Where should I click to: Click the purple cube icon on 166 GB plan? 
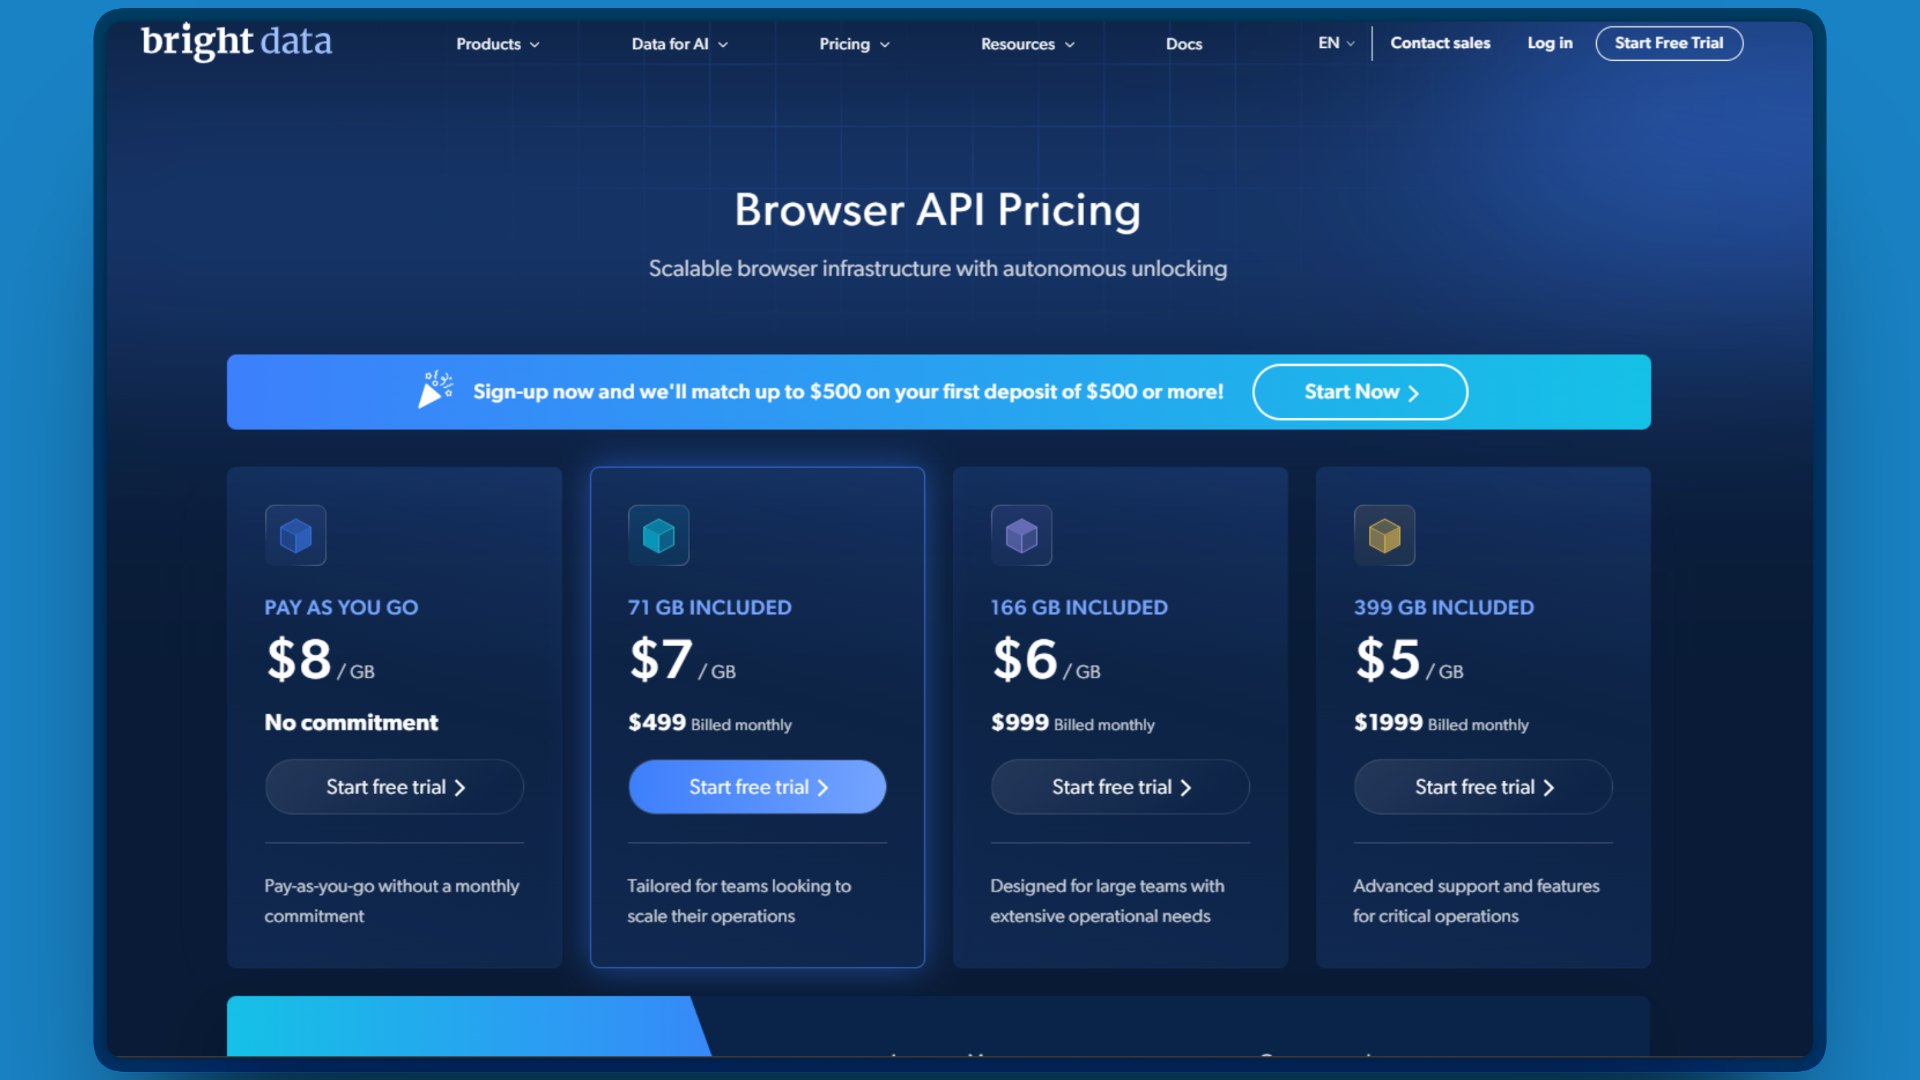pyautogui.click(x=1021, y=535)
